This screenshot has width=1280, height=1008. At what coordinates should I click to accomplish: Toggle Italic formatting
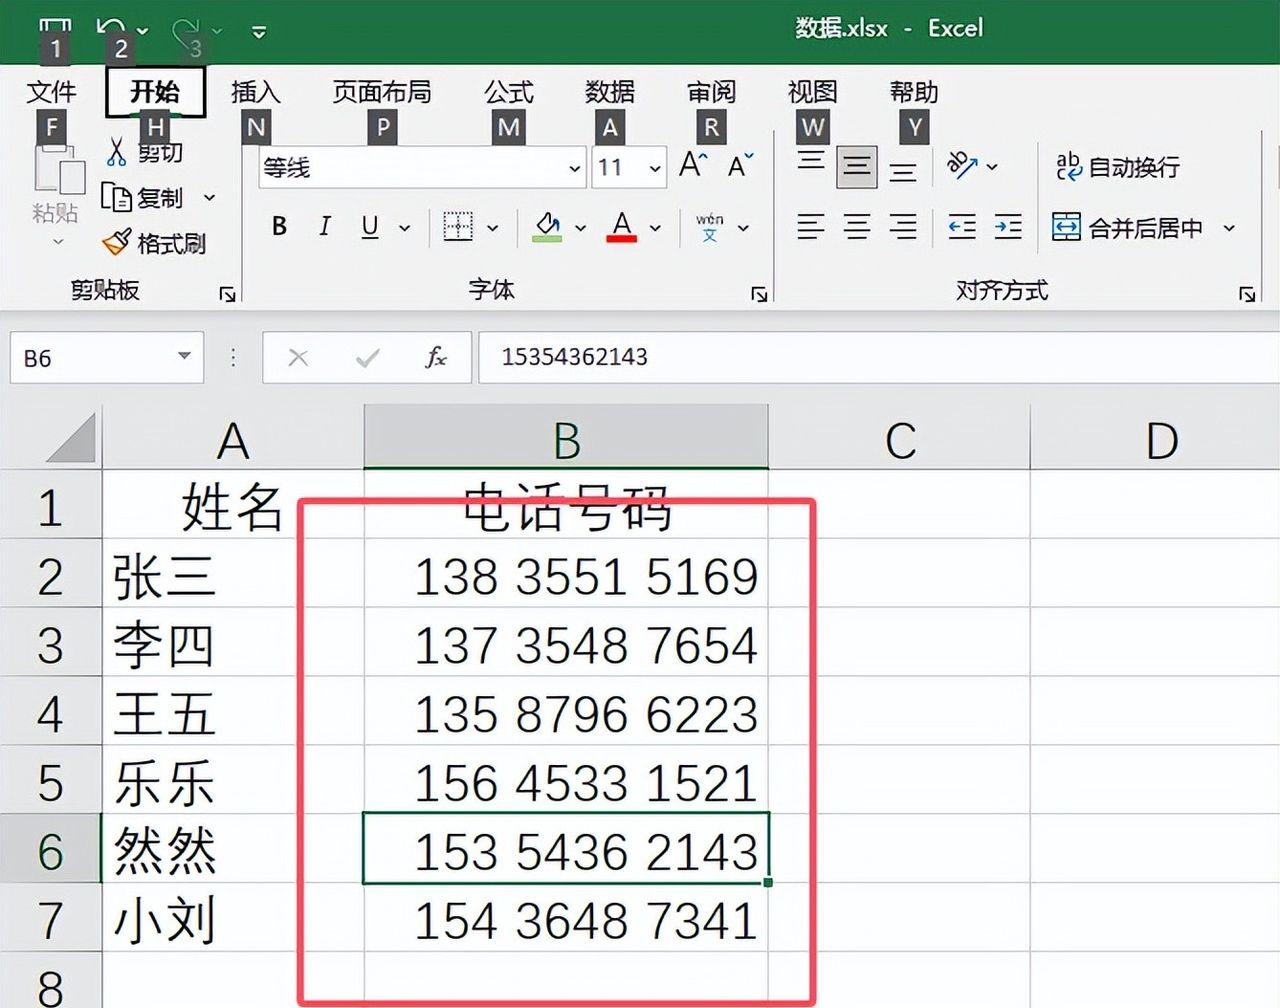[x=325, y=227]
